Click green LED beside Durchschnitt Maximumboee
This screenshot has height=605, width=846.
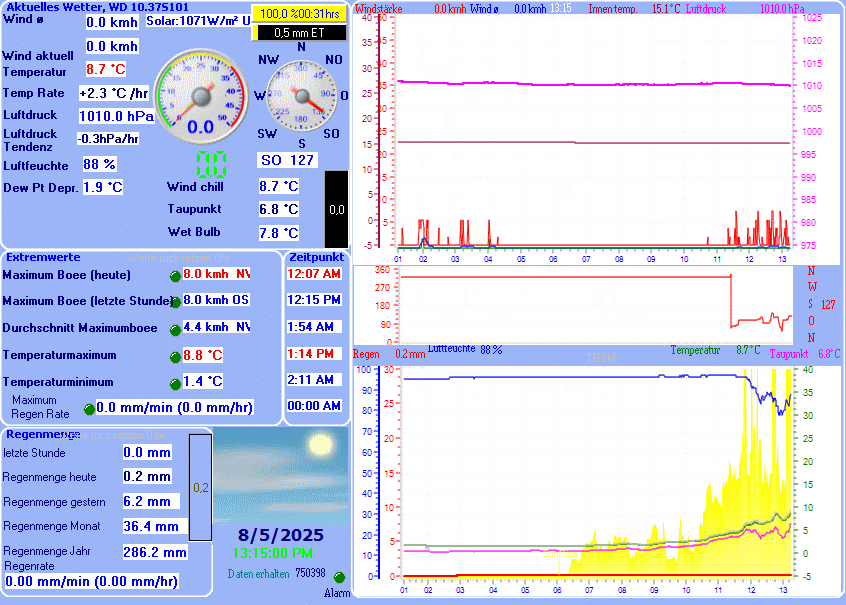coord(175,329)
